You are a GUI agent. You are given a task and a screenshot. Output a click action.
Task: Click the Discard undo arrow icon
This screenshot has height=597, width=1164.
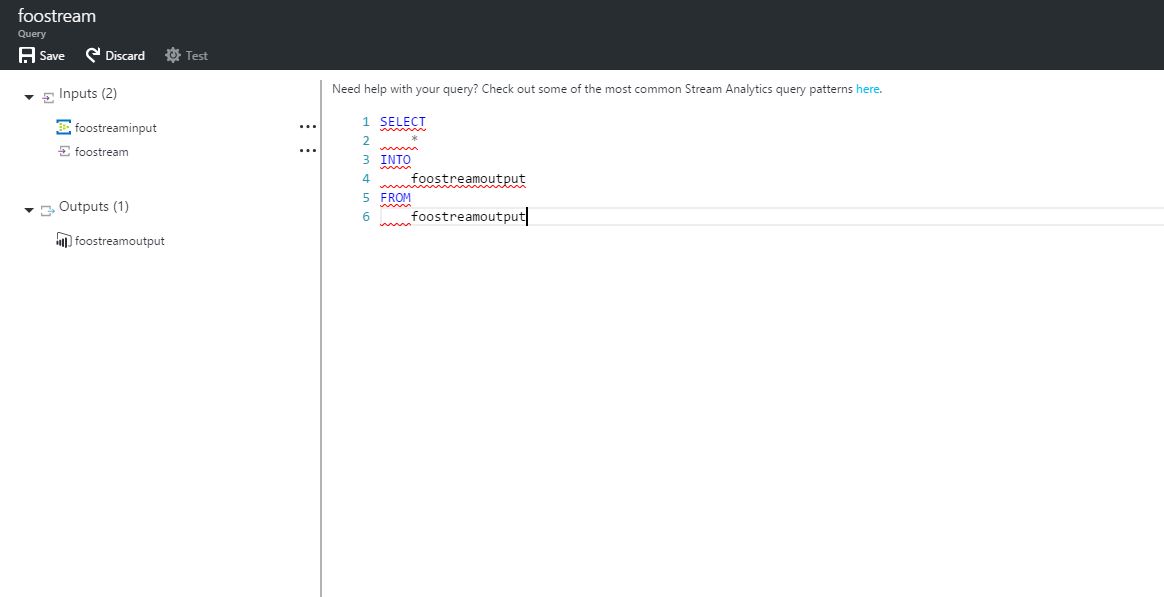point(93,56)
